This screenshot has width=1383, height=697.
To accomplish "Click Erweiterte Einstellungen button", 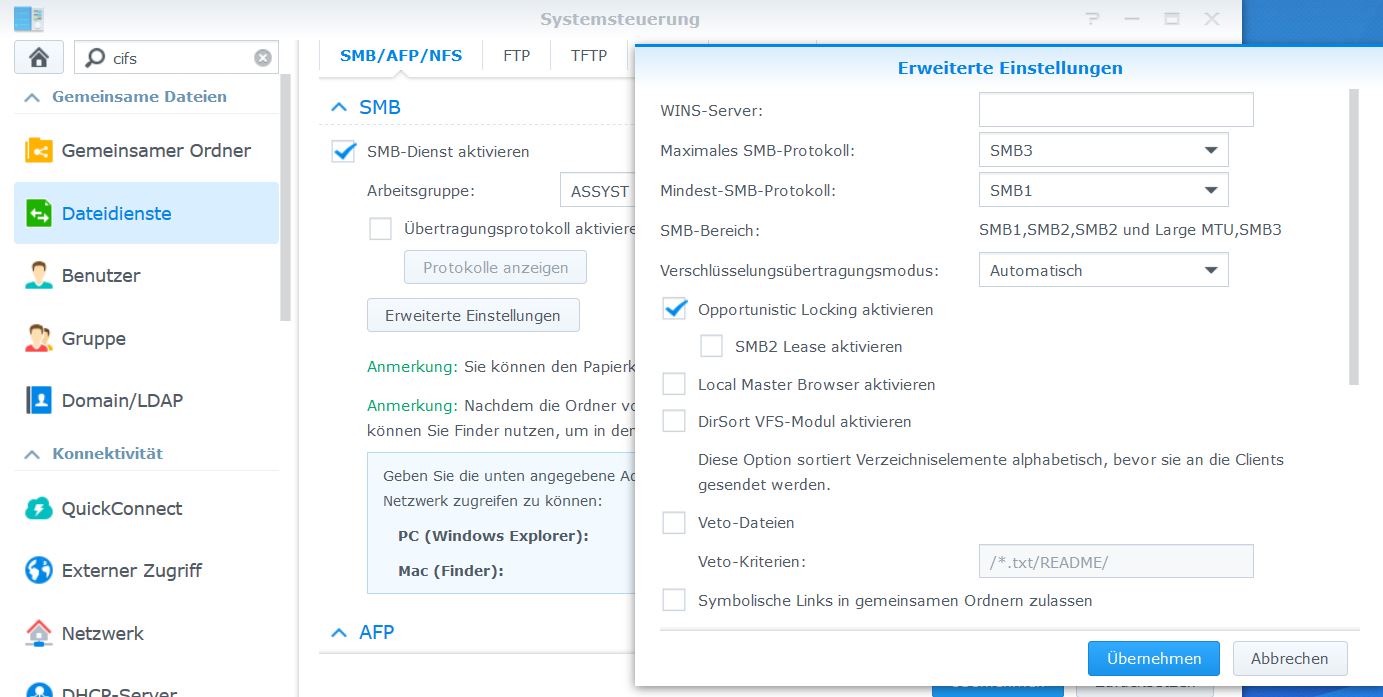I will tap(473, 315).
